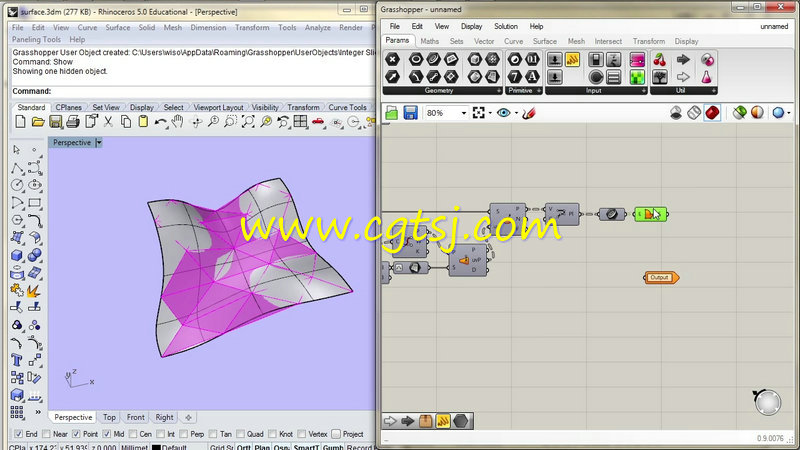Toggle the red shaded preview mode in Grasshopper
The width and height of the screenshot is (800, 450).
pos(712,113)
